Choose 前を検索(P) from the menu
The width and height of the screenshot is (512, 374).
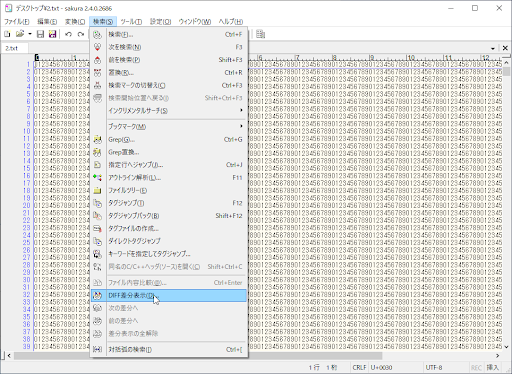169,60
